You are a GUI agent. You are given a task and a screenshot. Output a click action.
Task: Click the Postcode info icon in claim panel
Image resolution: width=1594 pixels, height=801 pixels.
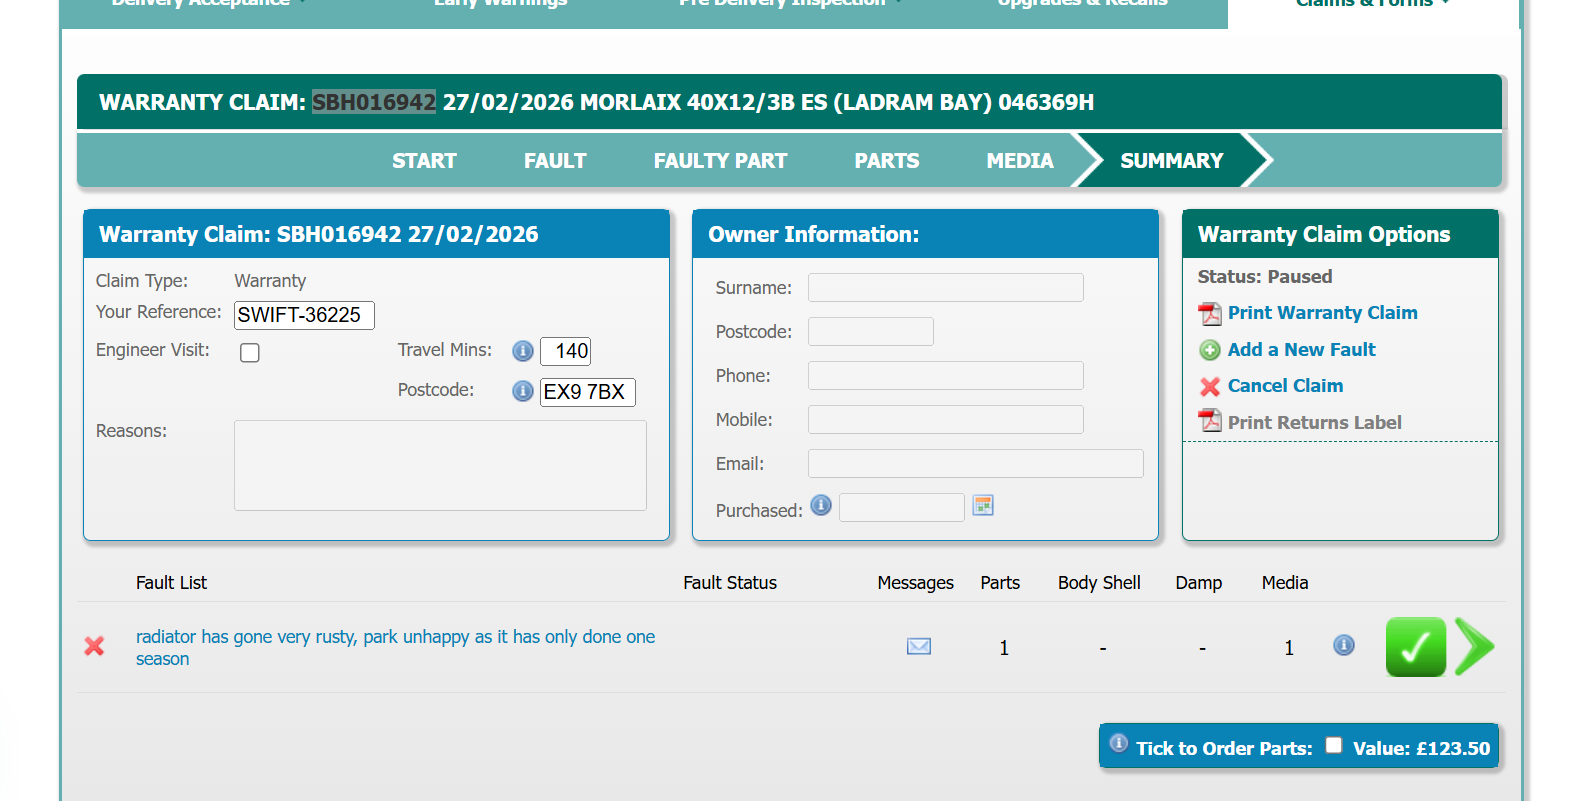point(522,391)
